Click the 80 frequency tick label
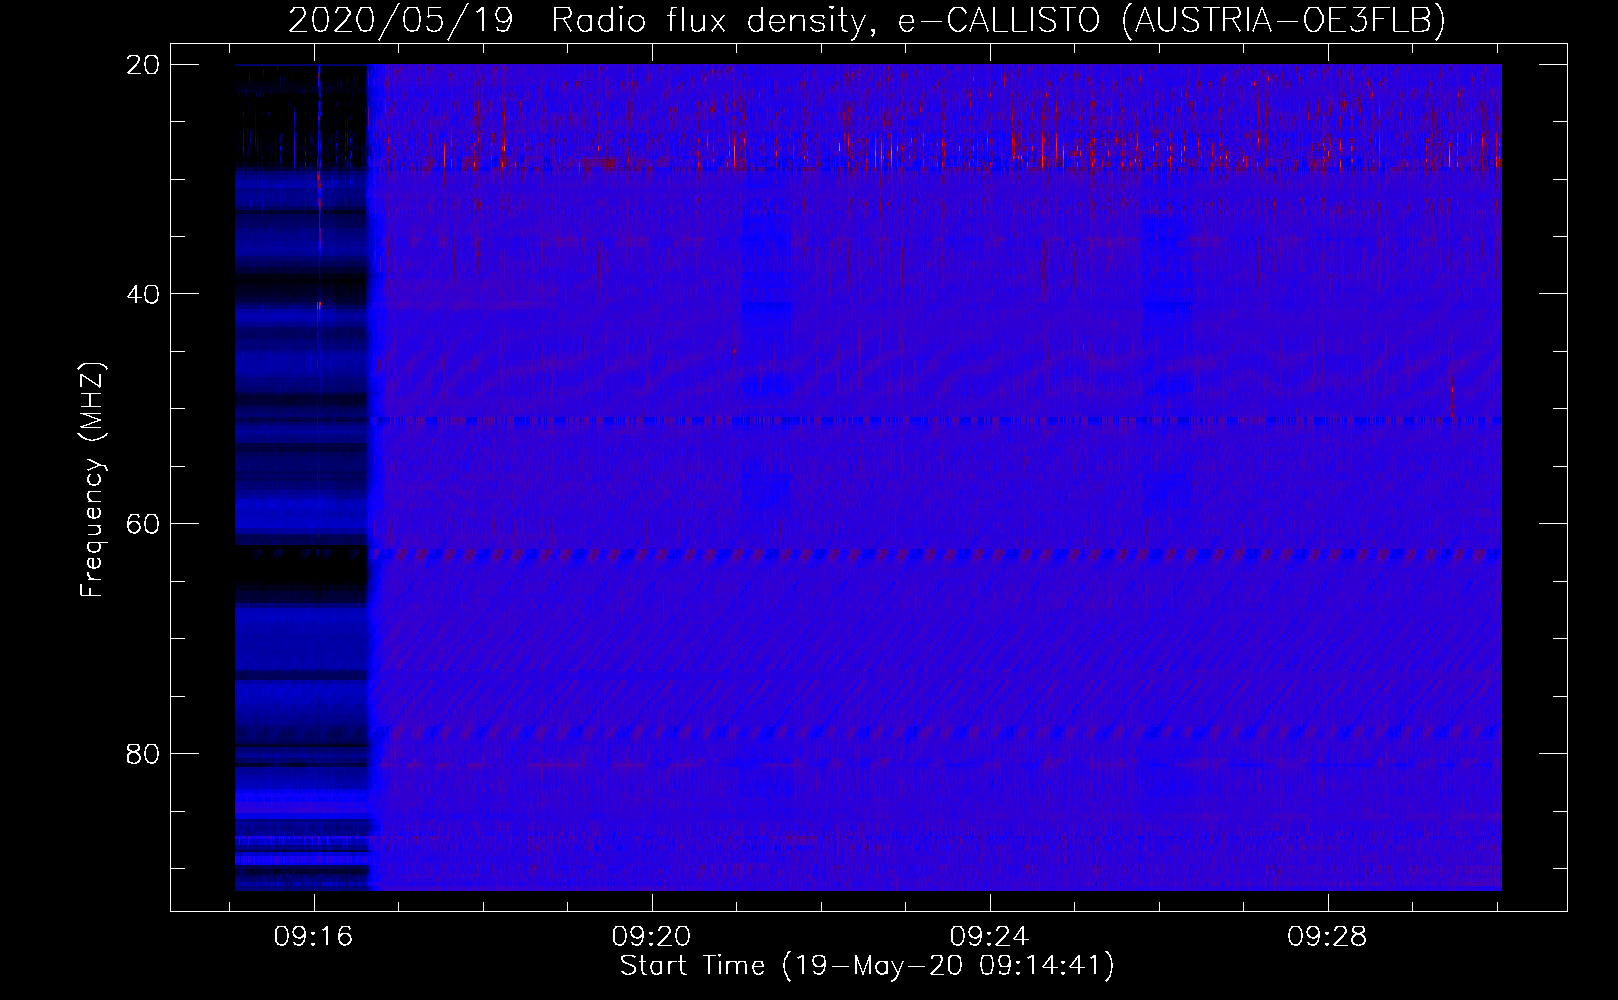Viewport: 1618px width, 1000px height. 143,753
